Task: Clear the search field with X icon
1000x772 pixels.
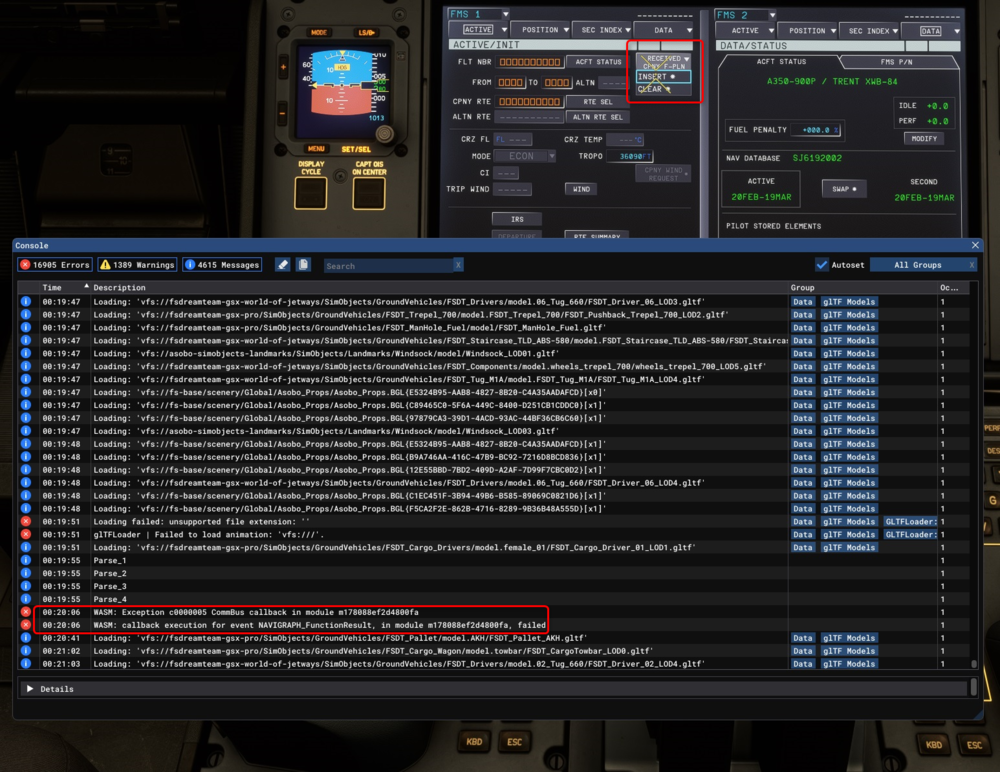Action: [x=458, y=266]
